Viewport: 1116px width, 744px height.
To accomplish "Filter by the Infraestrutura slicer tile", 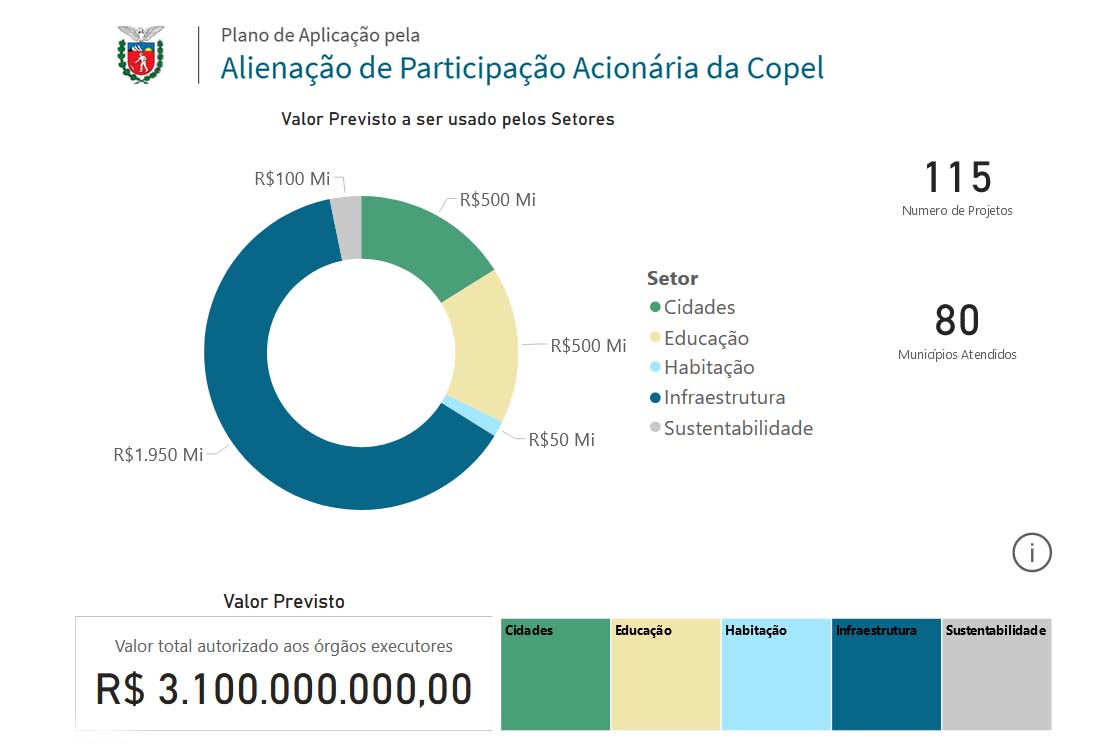I will click(x=886, y=675).
